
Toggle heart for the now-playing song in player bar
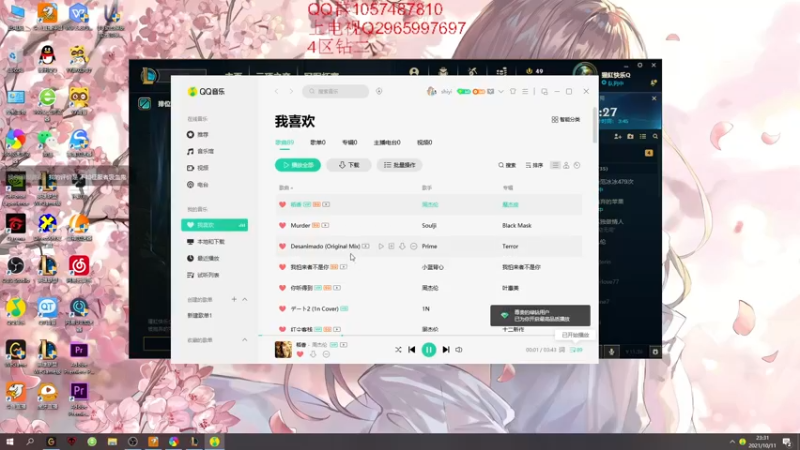(300, 354)
